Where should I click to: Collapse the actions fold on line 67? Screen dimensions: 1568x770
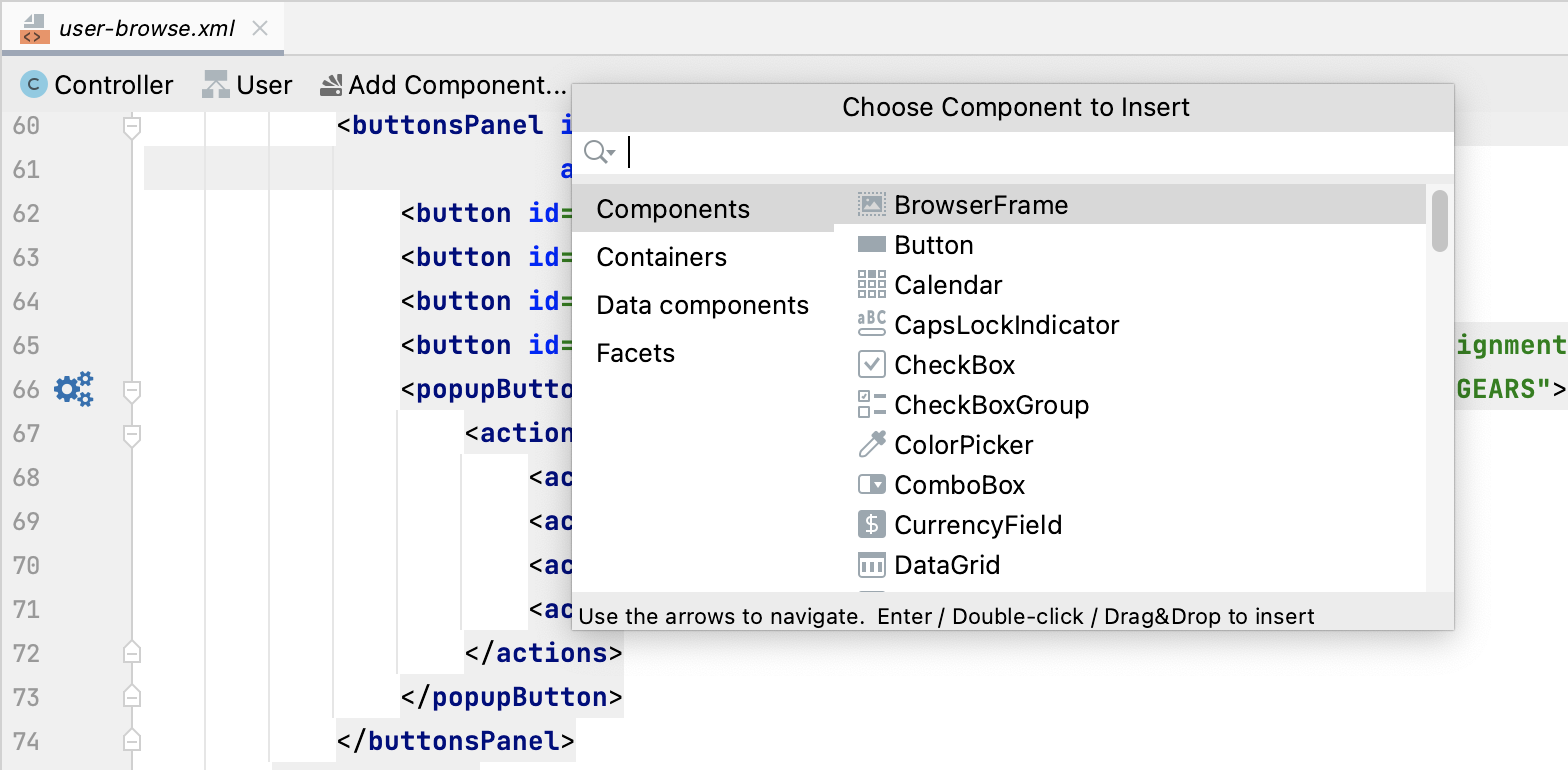(x=131, y=434)
